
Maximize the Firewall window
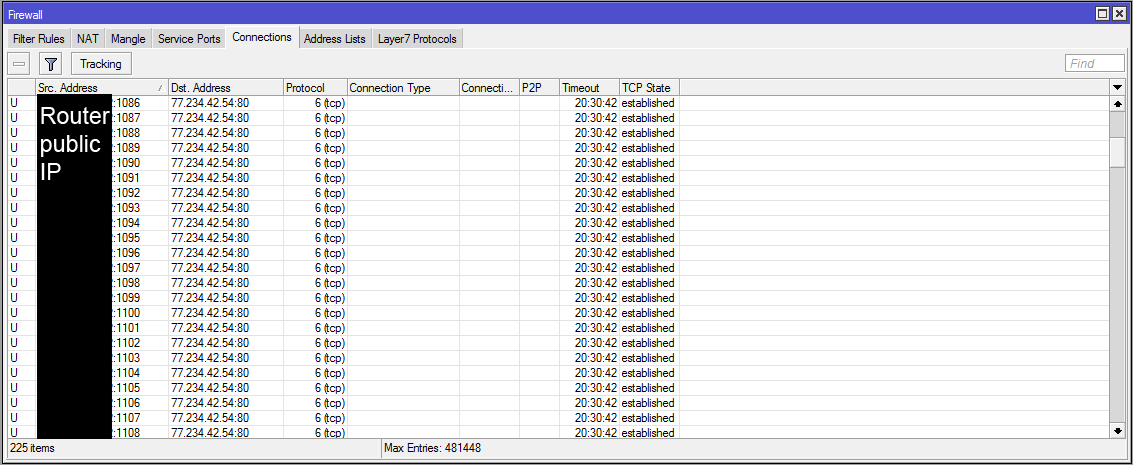[1103, 13]
